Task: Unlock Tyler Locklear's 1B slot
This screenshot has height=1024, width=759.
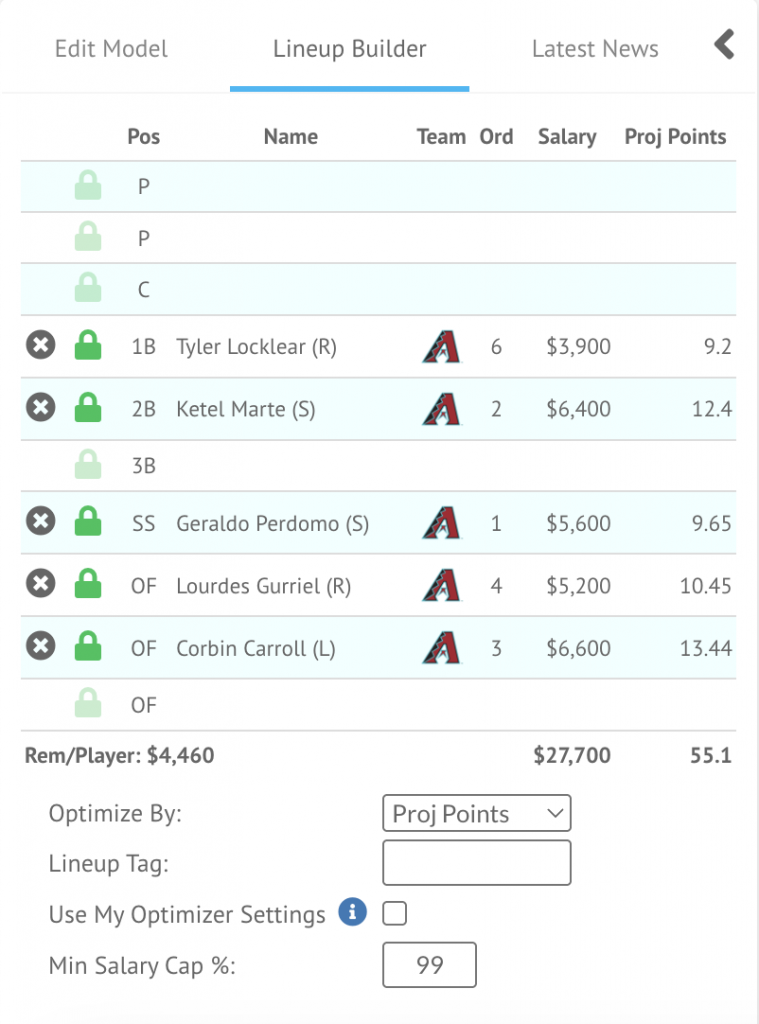Action: [x=88, y=347]
